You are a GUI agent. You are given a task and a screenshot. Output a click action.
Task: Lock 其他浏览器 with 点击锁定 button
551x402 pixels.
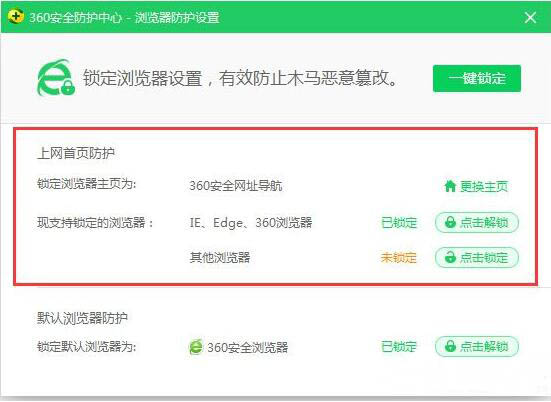477,258
